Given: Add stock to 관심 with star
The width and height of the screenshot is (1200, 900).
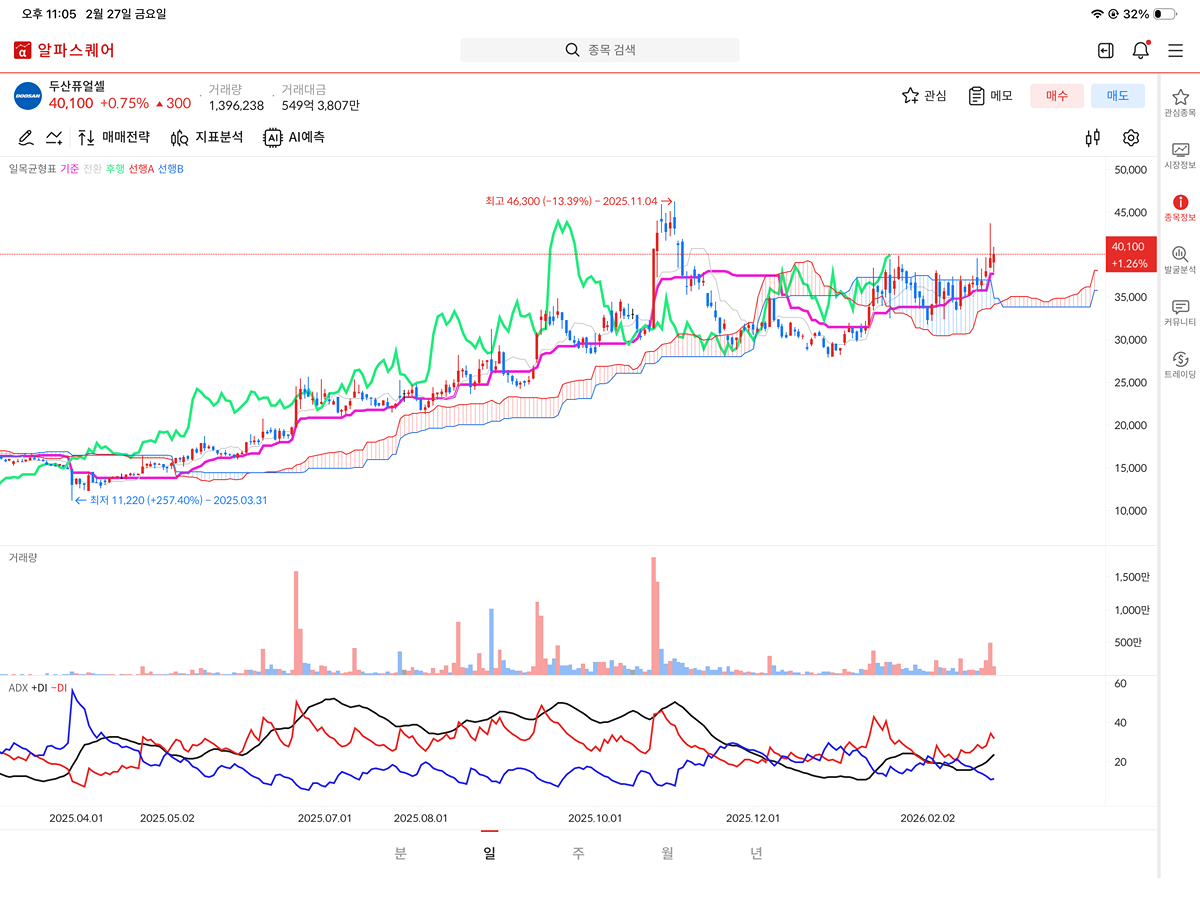Looking at the screenshot, I should point(924,96).
